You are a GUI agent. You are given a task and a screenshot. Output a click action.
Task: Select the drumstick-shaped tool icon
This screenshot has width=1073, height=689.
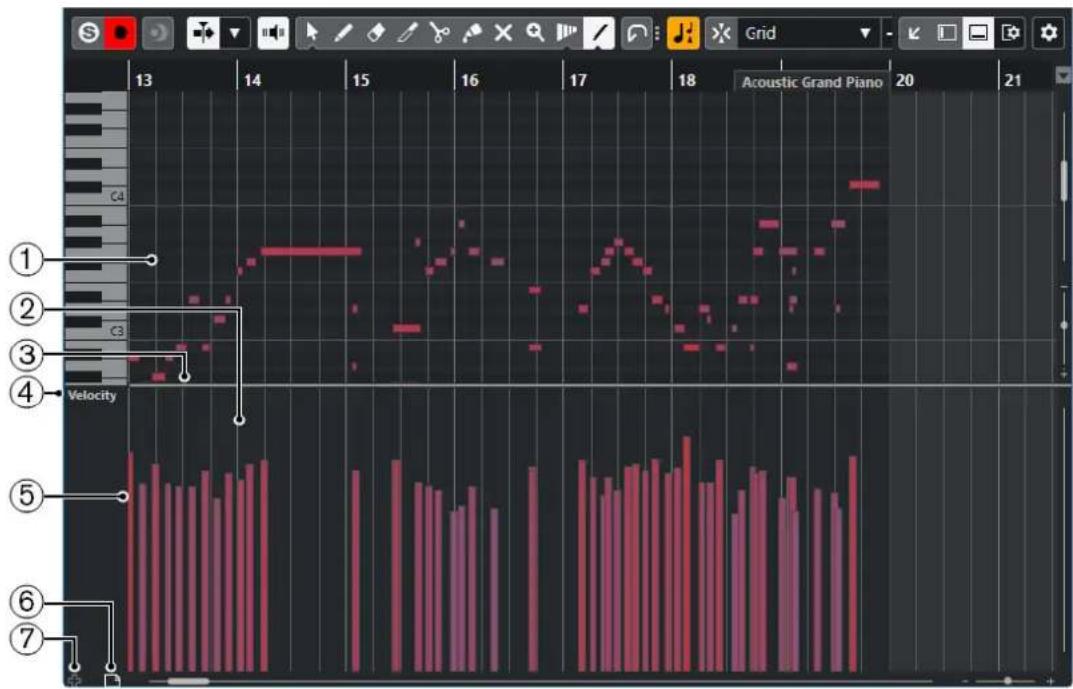pos(567,33)
